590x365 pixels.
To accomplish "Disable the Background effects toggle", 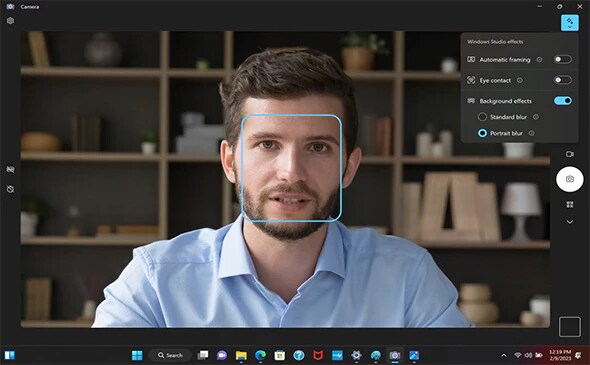I will [563, 101].
